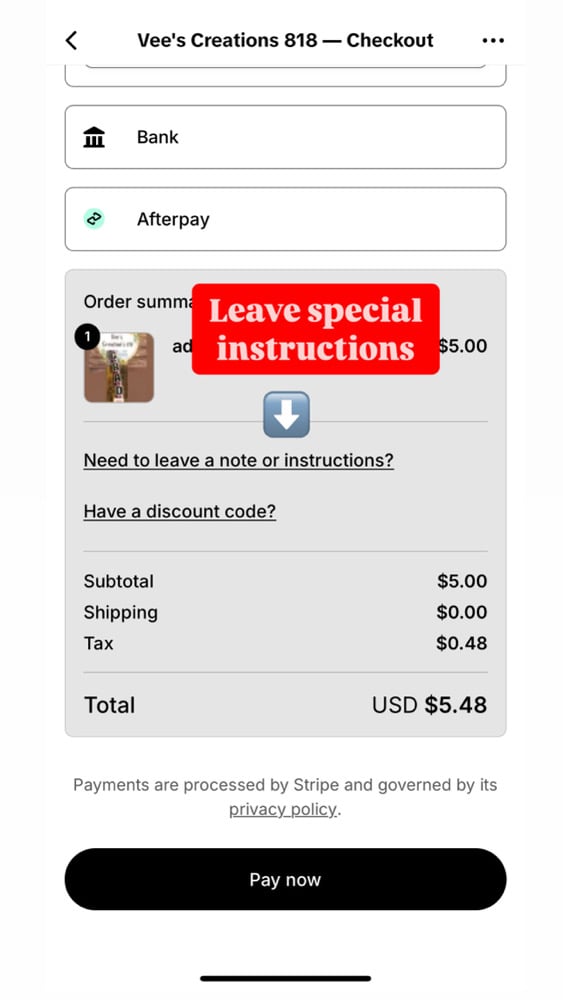Viewport: 563px width, 1000px height.
Task: Expand 'Have a discount code?' field
Action: pos(180,511)
